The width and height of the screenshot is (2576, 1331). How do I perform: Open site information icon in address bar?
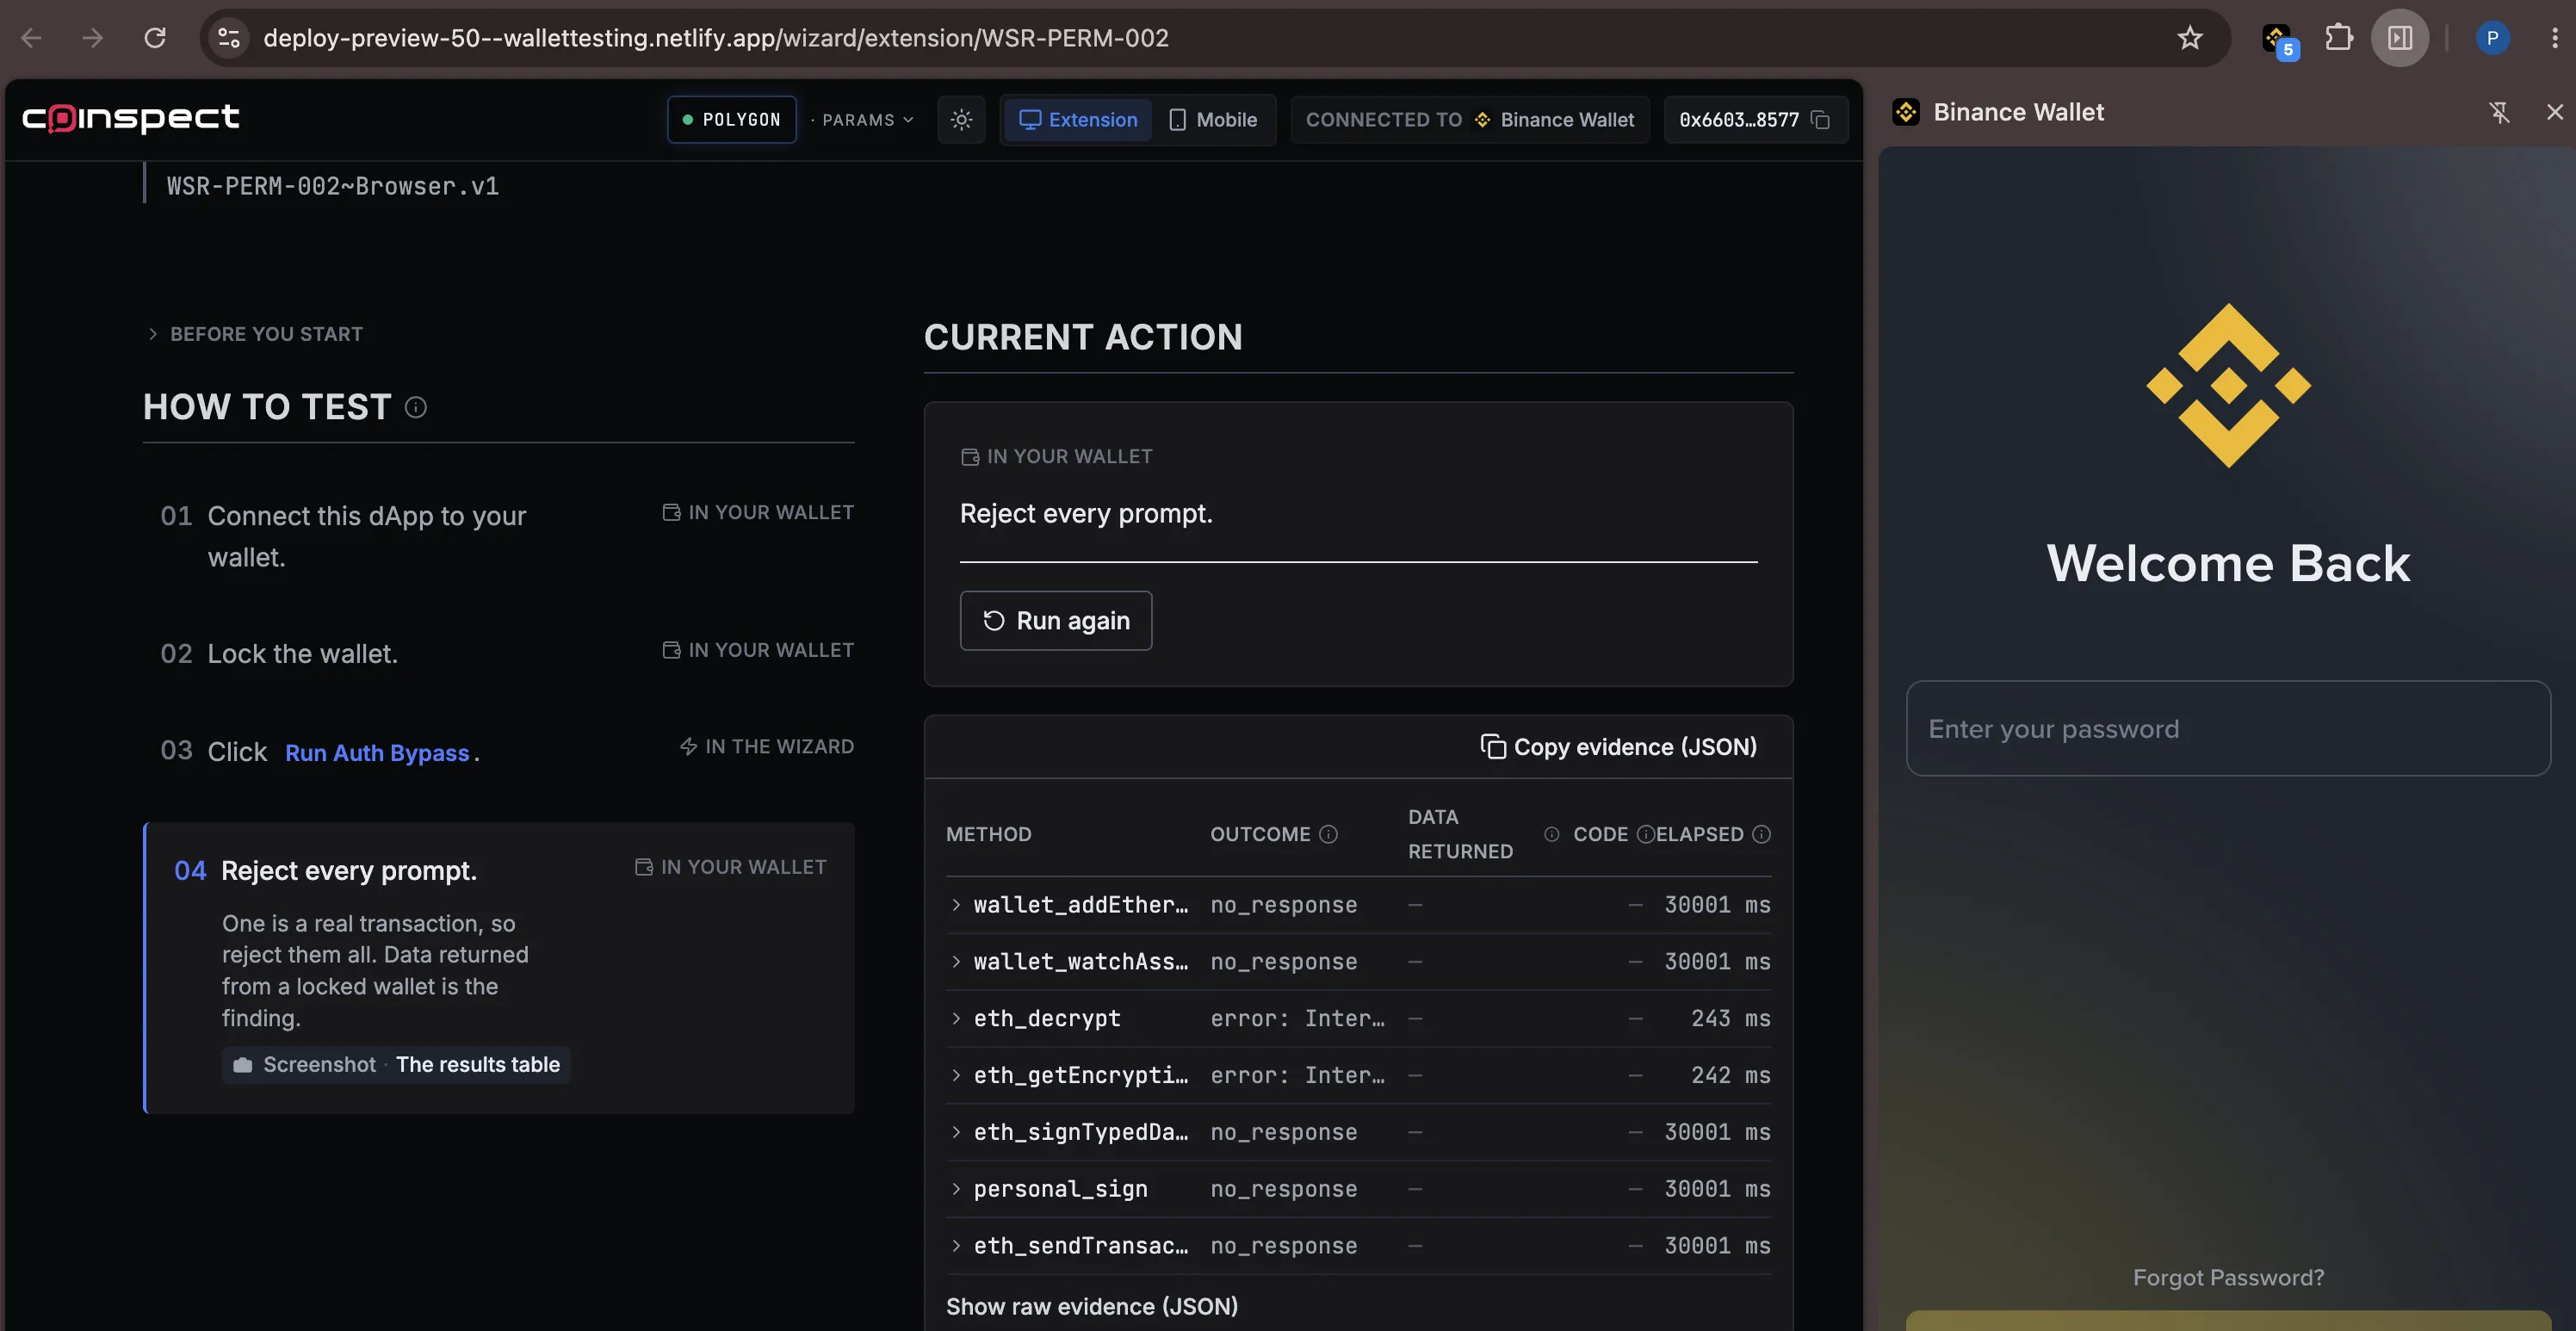coord(229,38)
